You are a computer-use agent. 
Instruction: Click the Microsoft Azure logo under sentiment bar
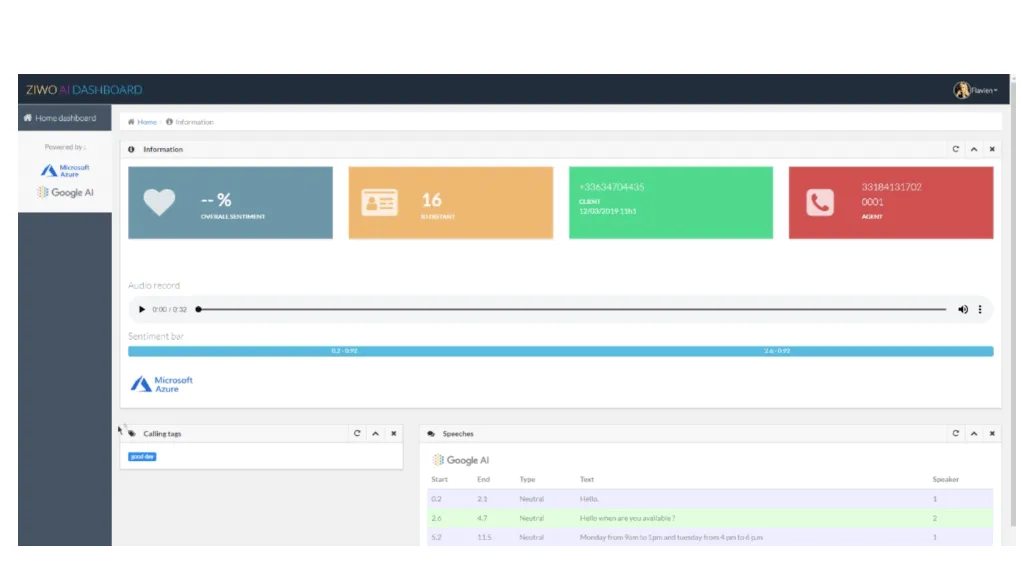tap(162, 384)
